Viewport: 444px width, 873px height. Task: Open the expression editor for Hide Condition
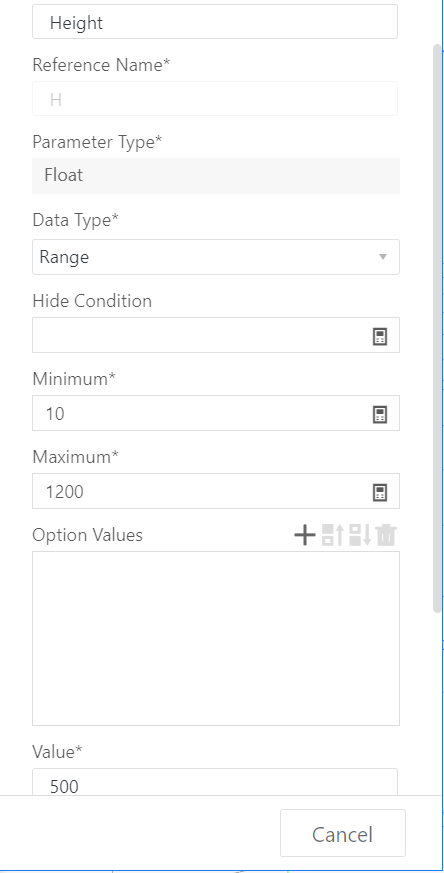[379, 336]
